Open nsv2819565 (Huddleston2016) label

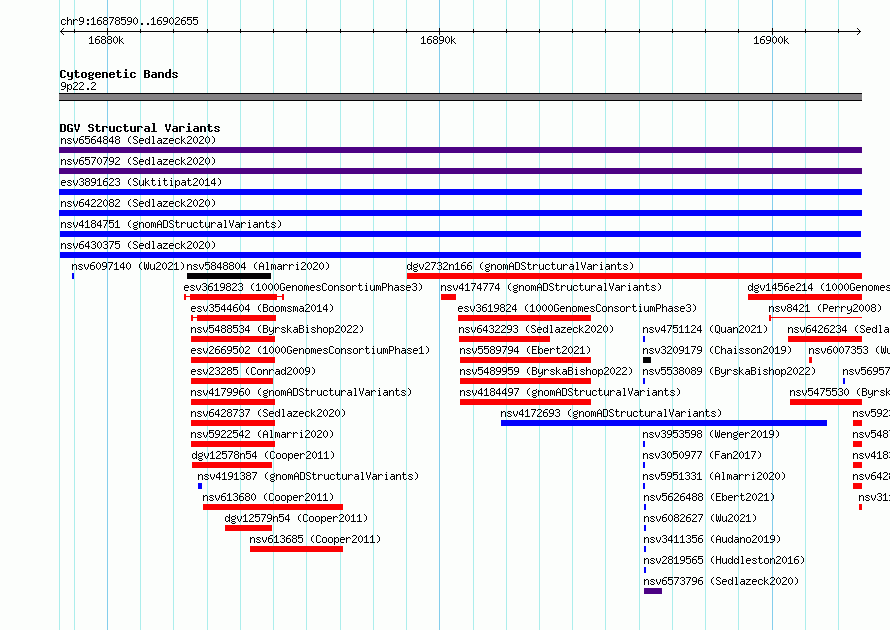(x=723, y=560)
